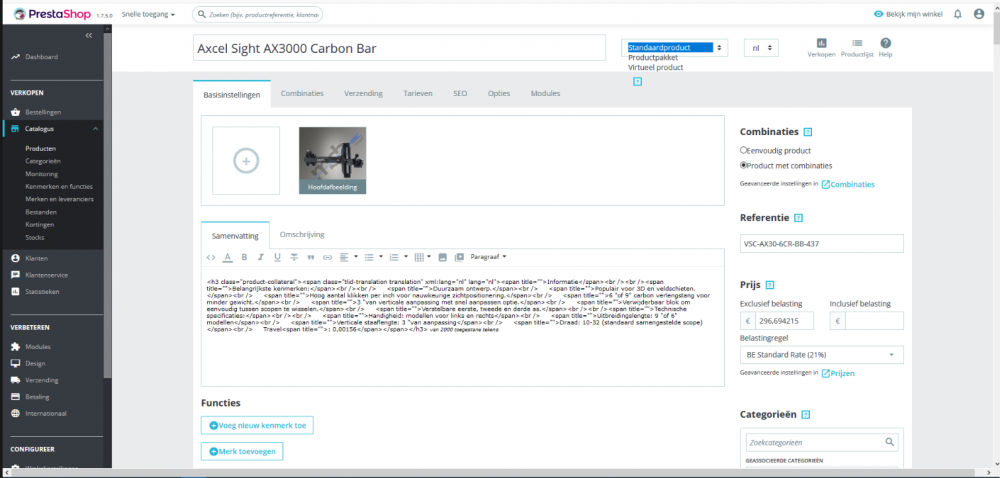Open text alignment dropdown

coord(348,257)
